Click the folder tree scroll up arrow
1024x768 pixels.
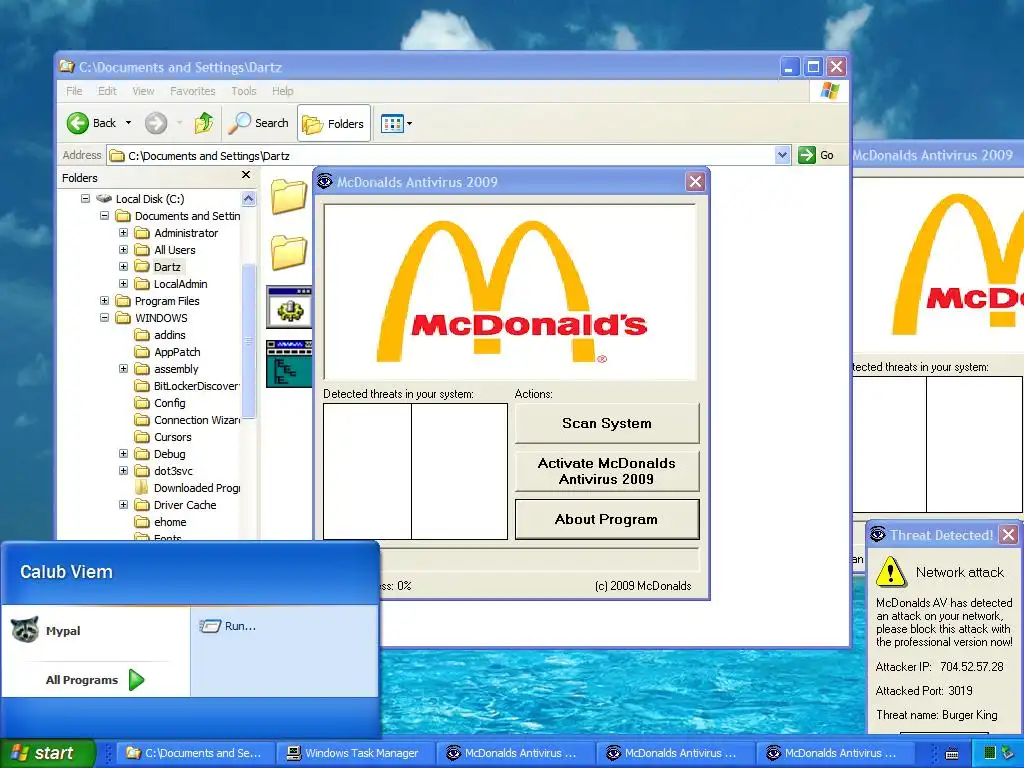(249, 198)
